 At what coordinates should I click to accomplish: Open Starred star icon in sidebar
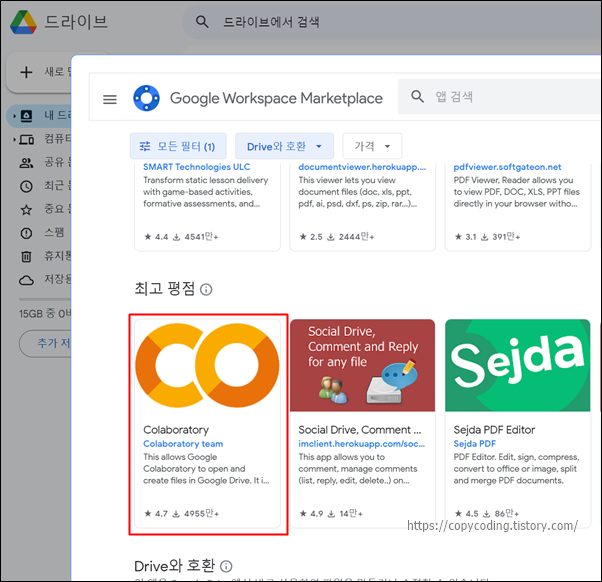[26, 210]
